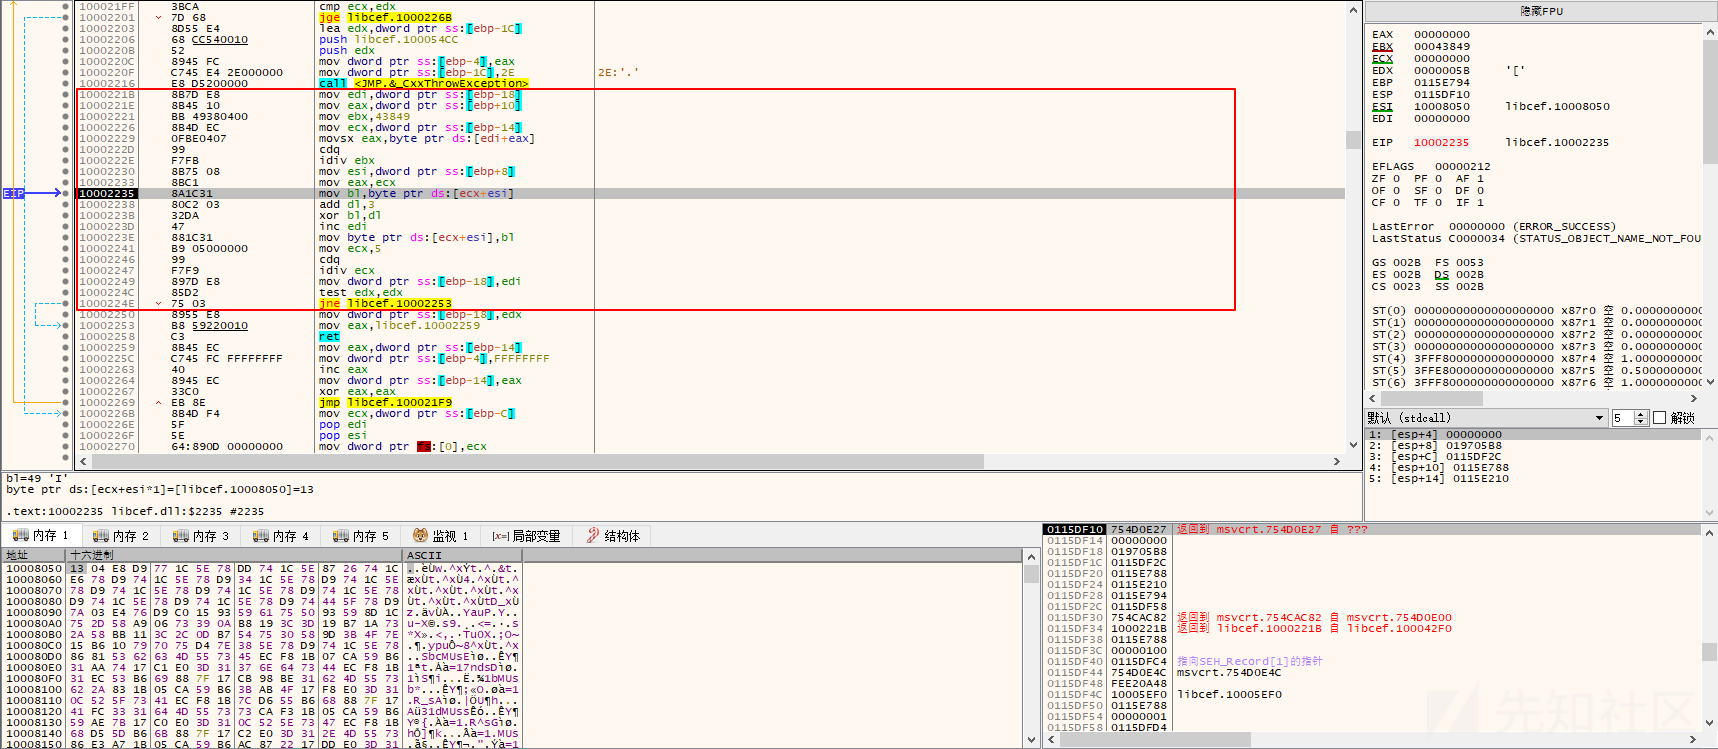Toggle breakpoint dot beside address 10002203
This screenshot has height=749, width=1718.
[x=66, y=28]
